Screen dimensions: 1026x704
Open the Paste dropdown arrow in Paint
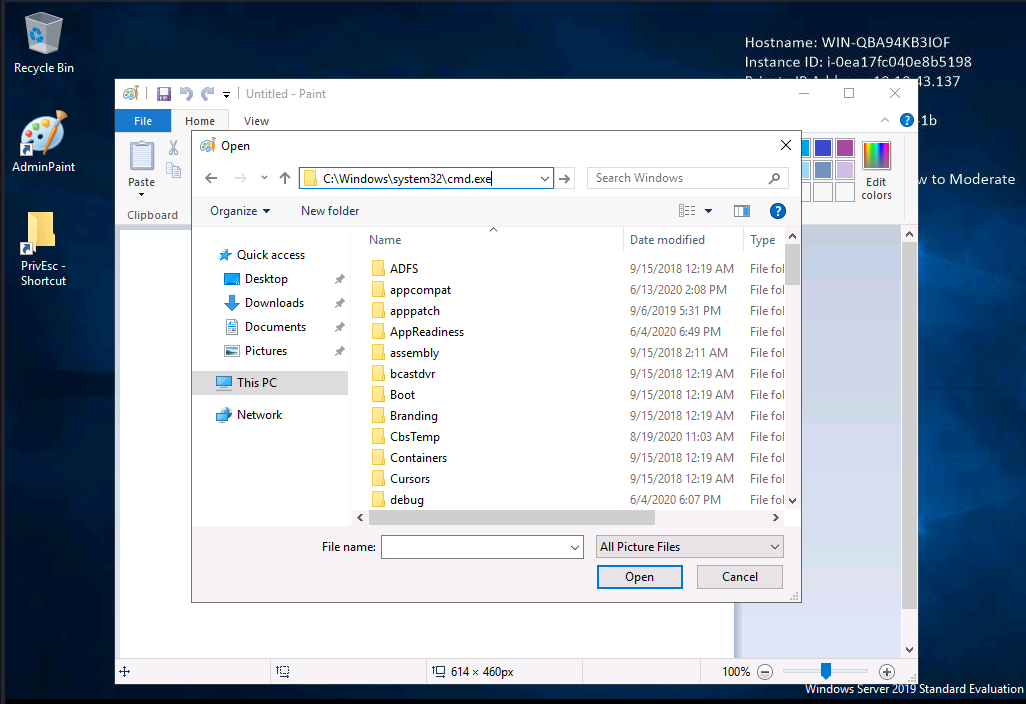coord(141,195)
